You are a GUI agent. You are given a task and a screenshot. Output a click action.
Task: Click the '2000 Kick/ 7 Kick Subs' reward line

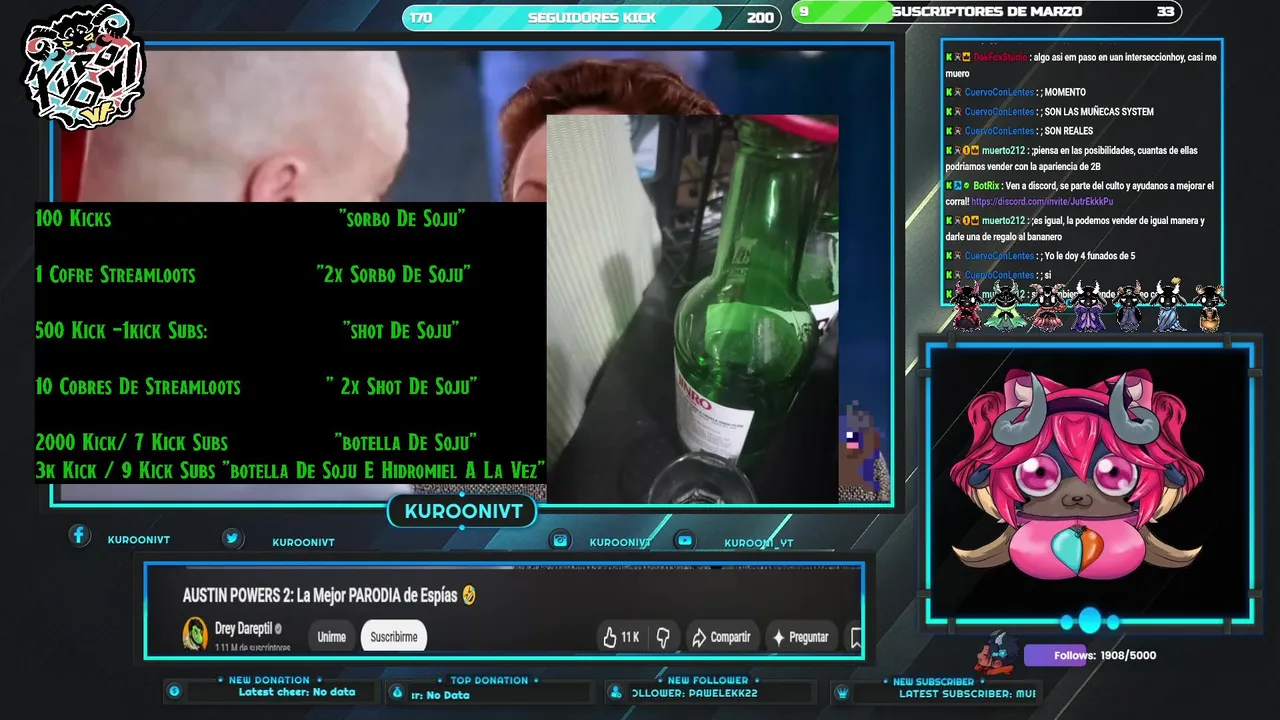point(256,442)
